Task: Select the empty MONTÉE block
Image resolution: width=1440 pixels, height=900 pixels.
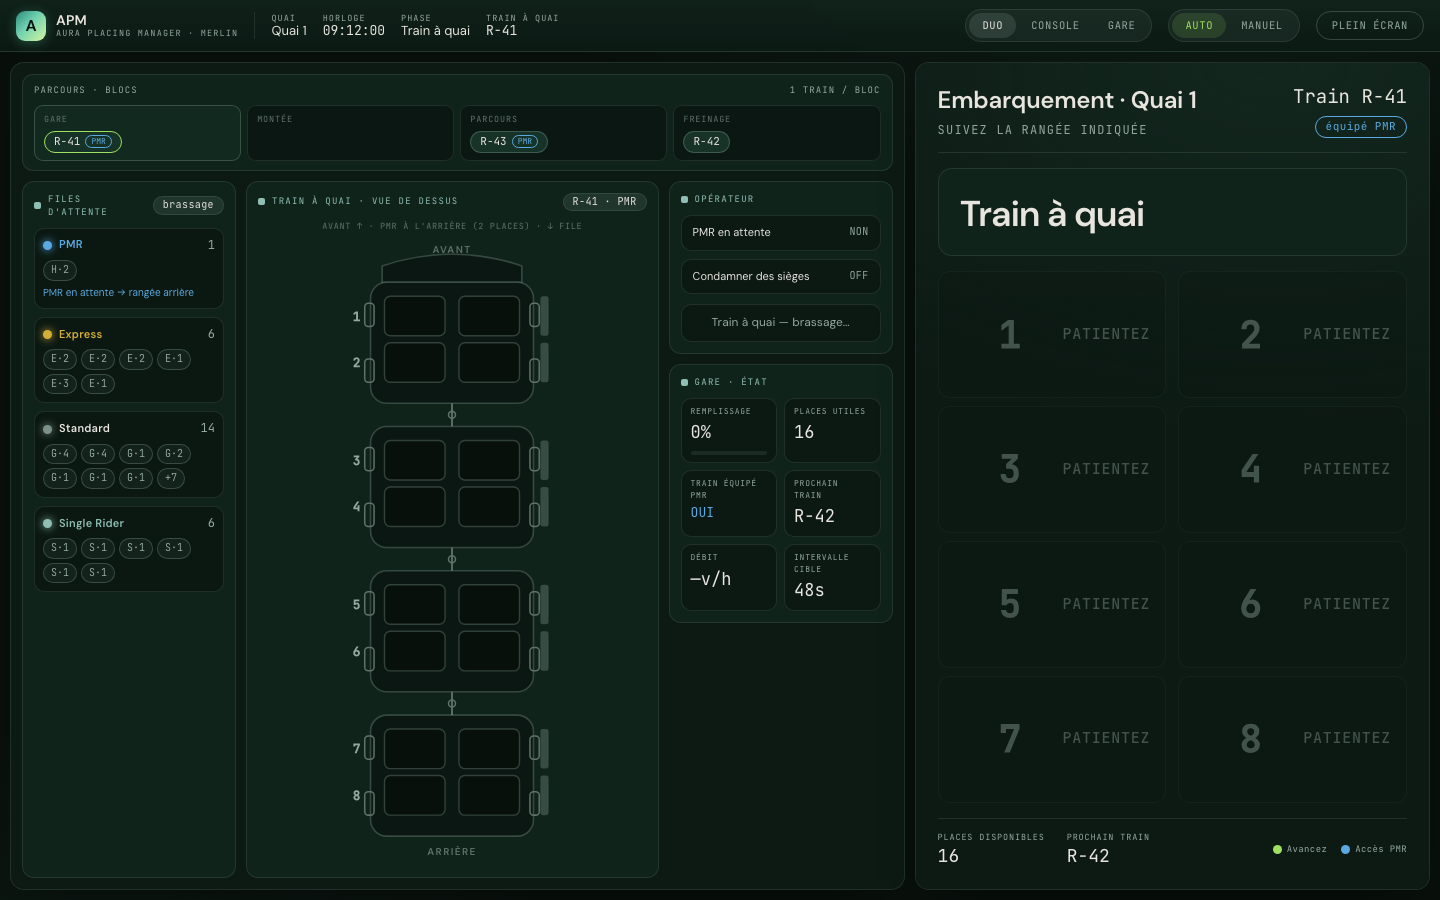Action: (350, 133)
